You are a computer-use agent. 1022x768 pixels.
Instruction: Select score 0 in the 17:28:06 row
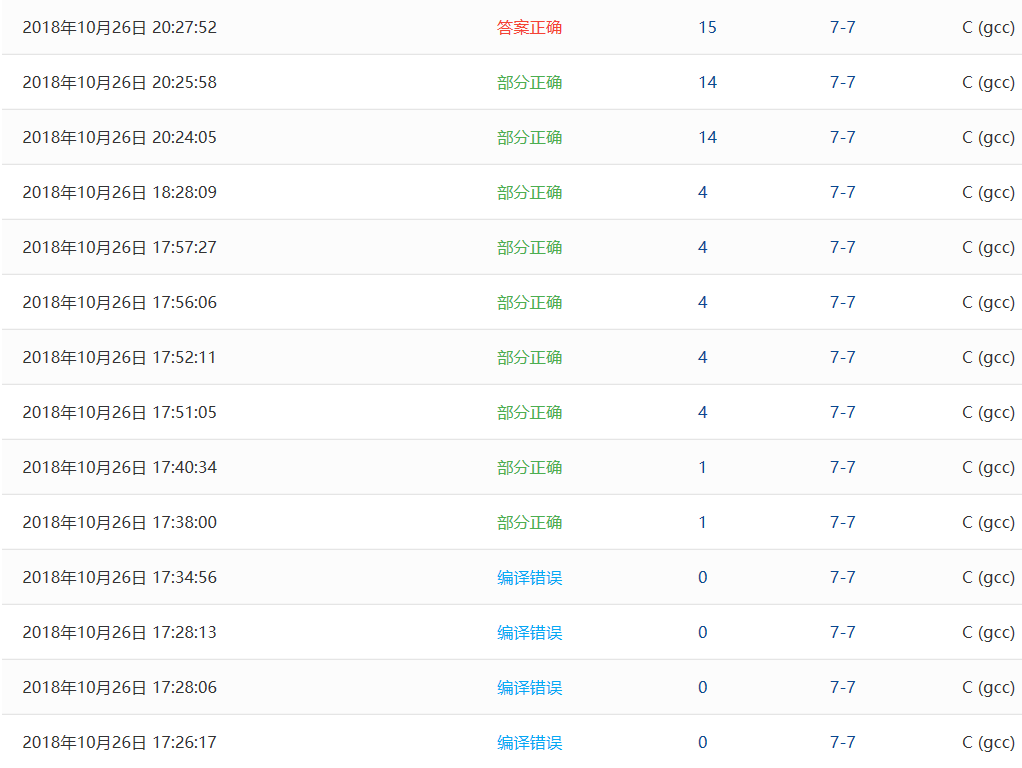[703, 687]
